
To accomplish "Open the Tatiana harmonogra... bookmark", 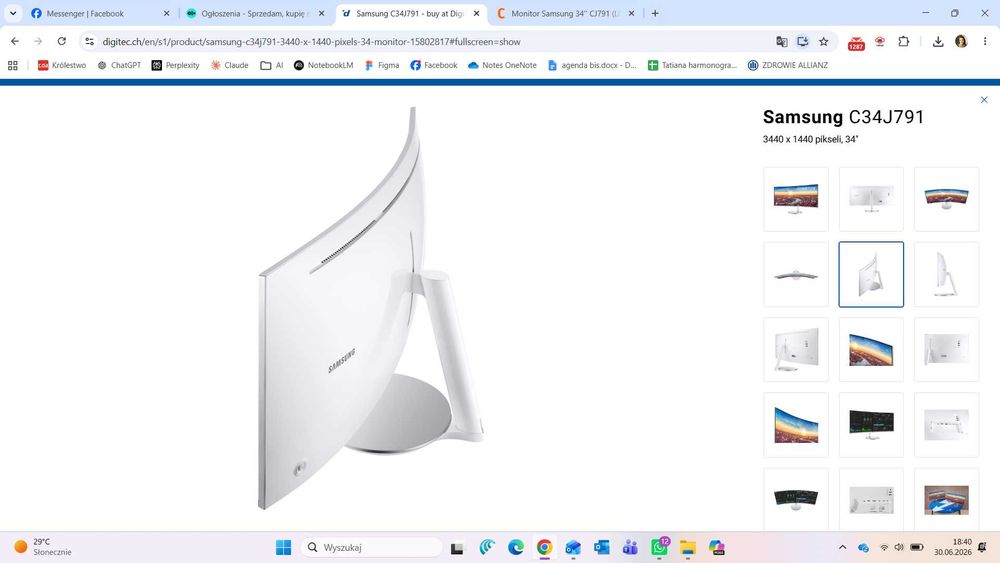I will 693,65.
